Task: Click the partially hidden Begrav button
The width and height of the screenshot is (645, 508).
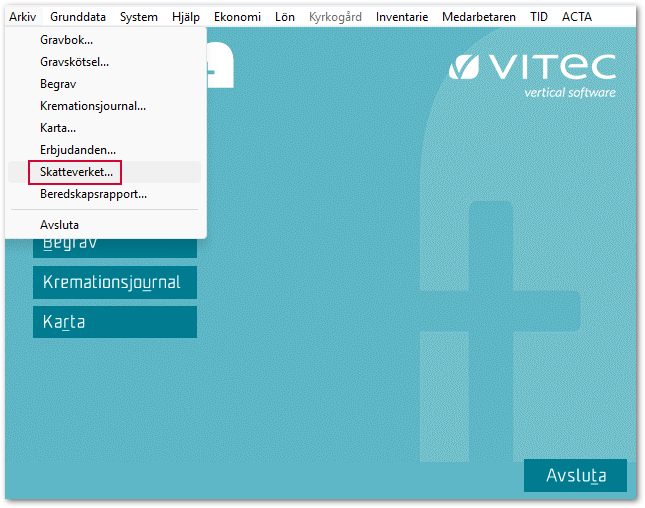Action: point(115,248)
